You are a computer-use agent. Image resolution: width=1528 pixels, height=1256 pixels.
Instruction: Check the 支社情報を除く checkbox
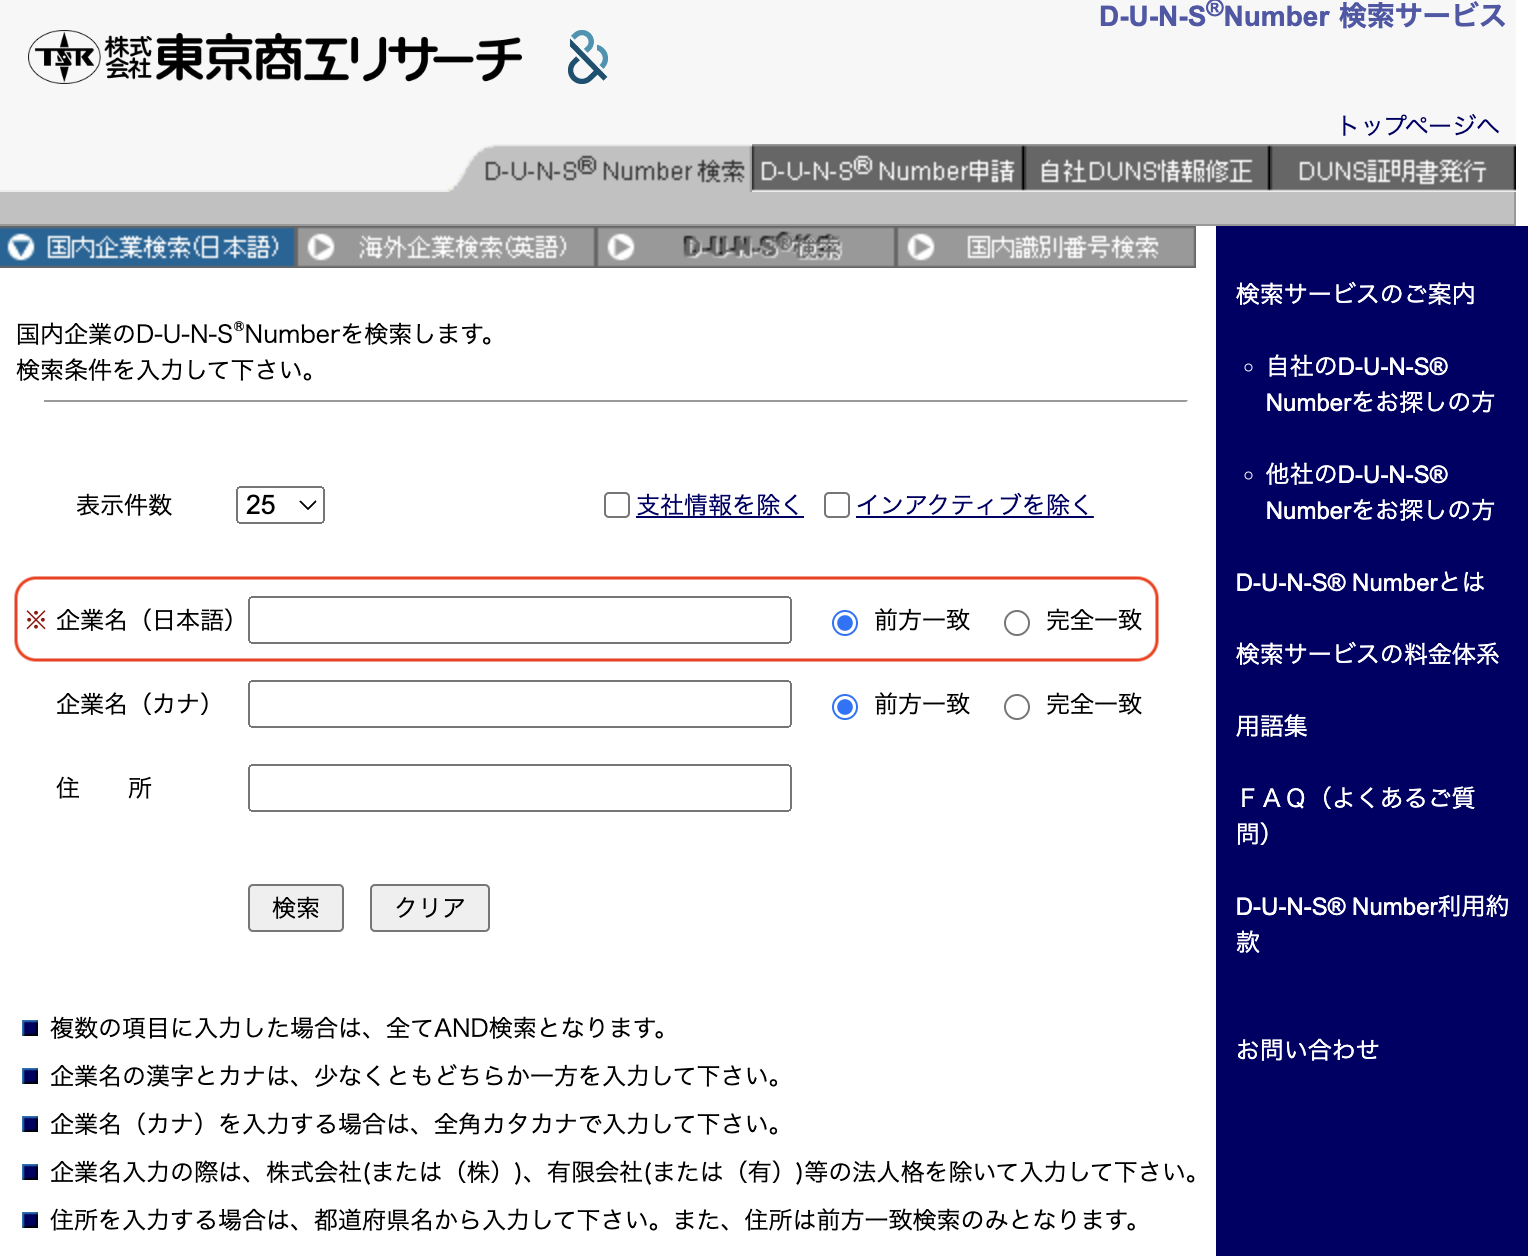click(x=617, y=505)
